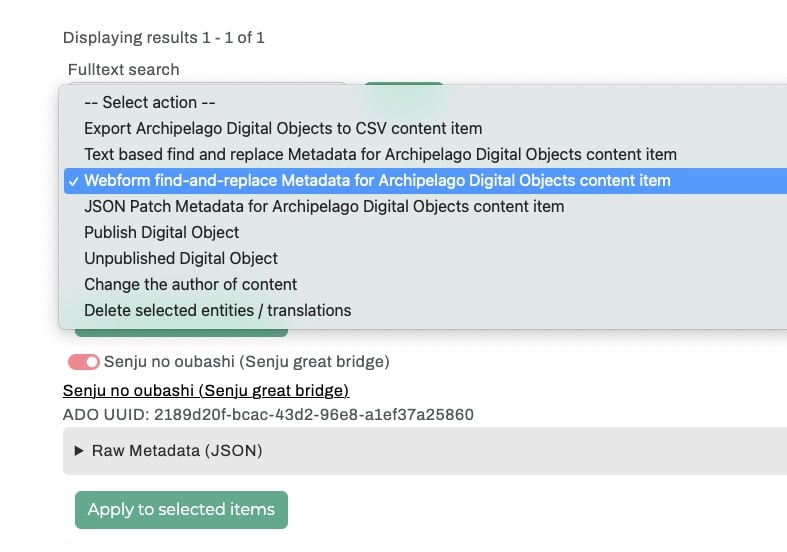Choose JSON Patch Metadata action
The width and height of the screenshot is (787, 552).
324,206
